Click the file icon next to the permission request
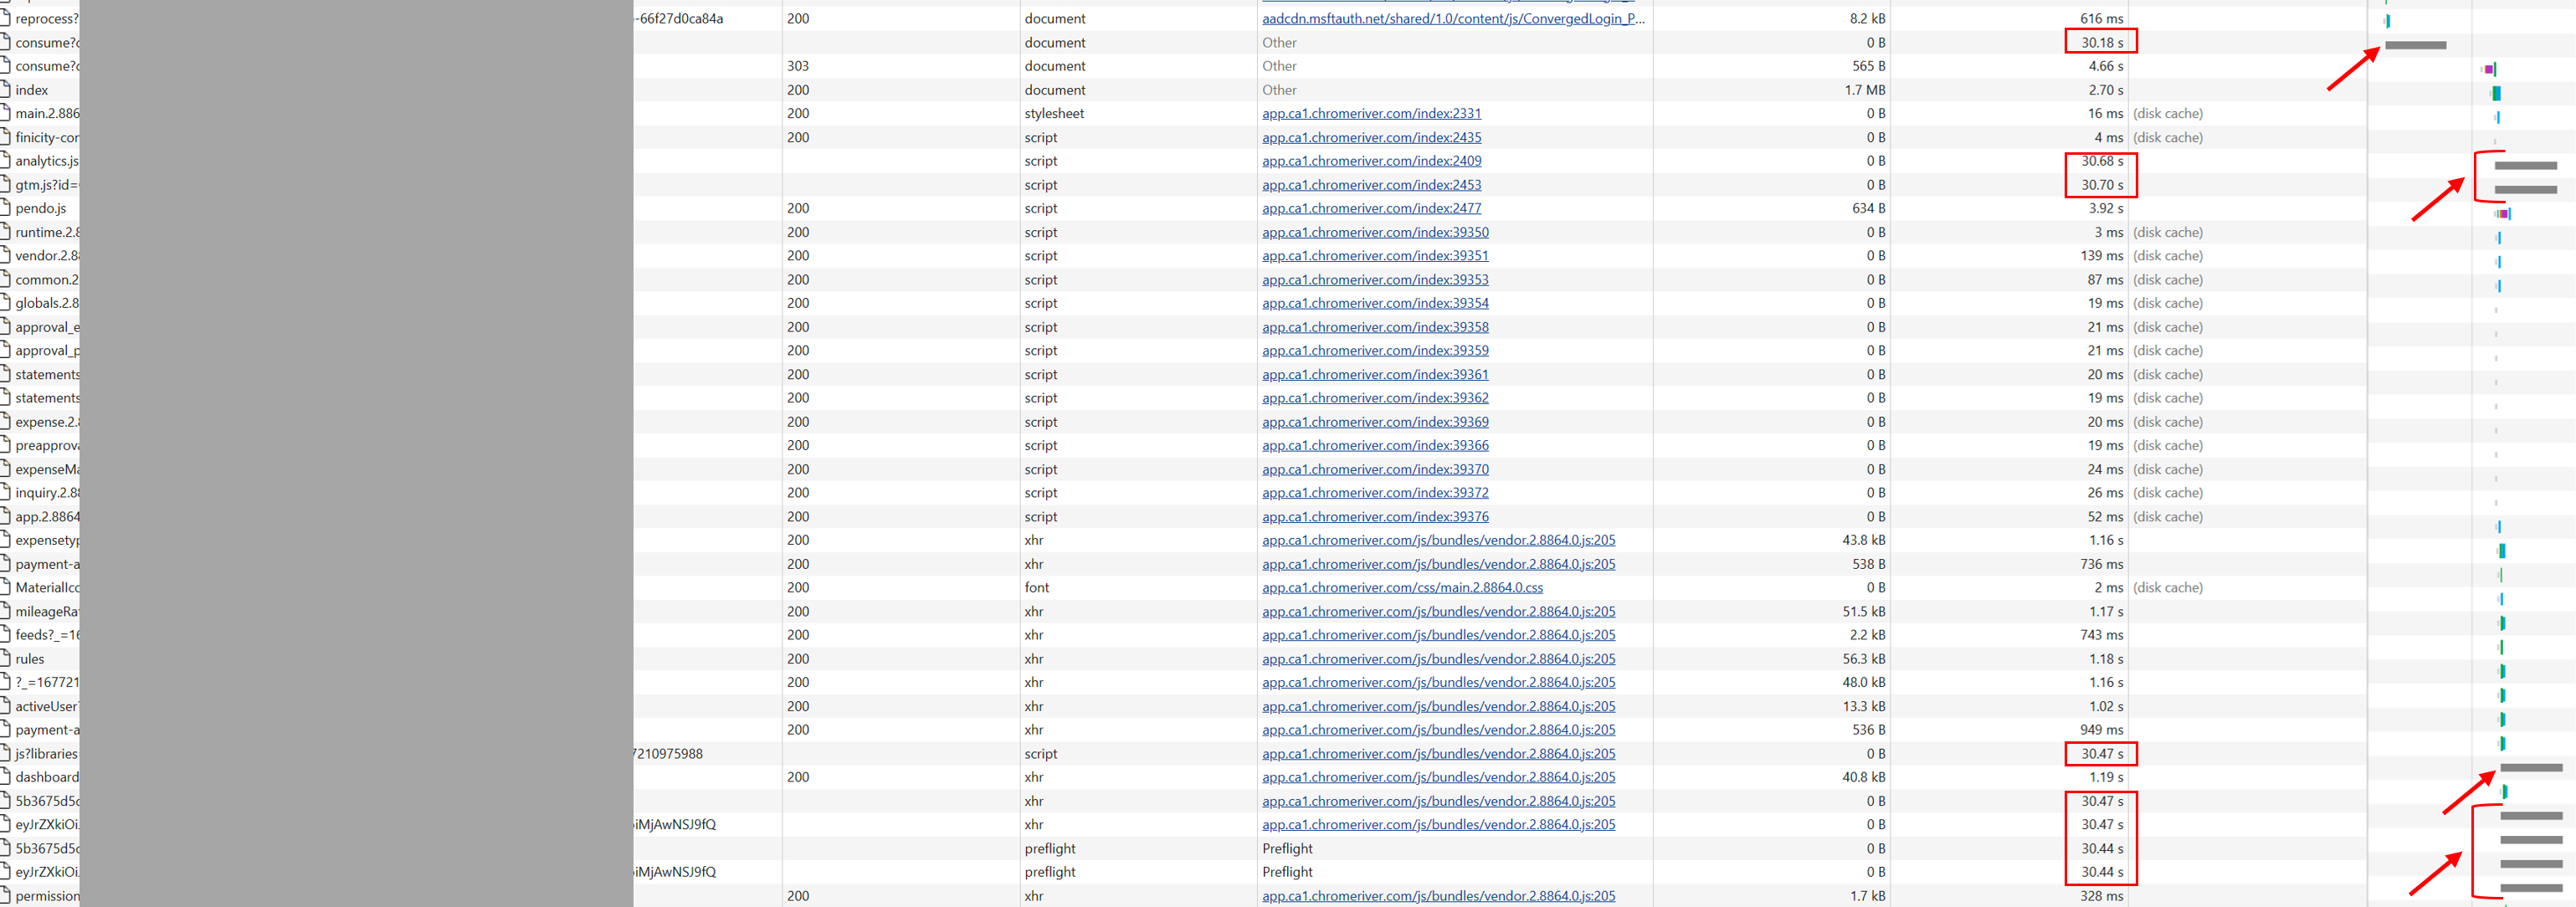 point(5,896)
